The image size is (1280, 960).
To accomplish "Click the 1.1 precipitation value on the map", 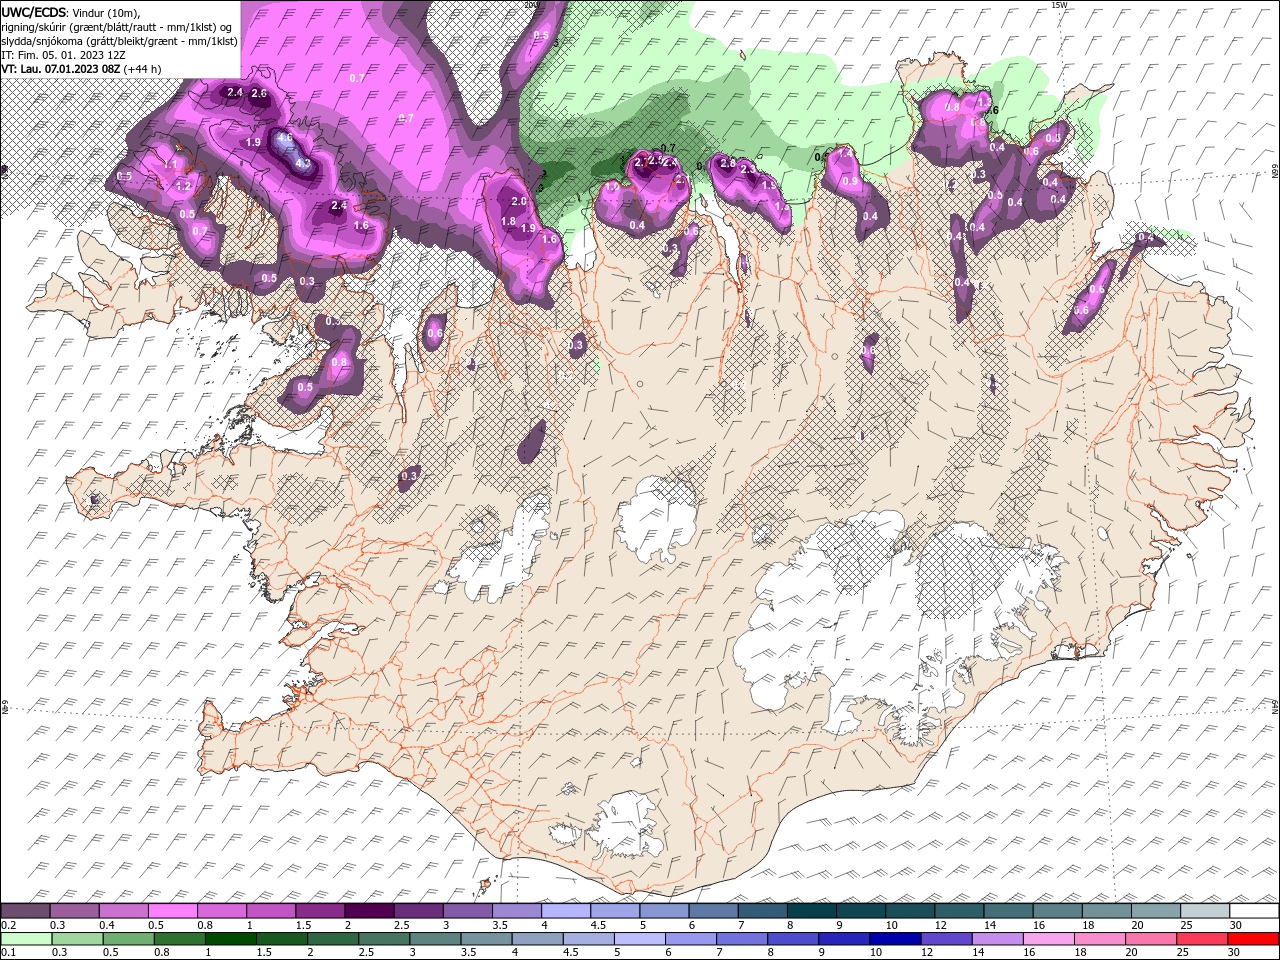I will [x=171, y=164].
